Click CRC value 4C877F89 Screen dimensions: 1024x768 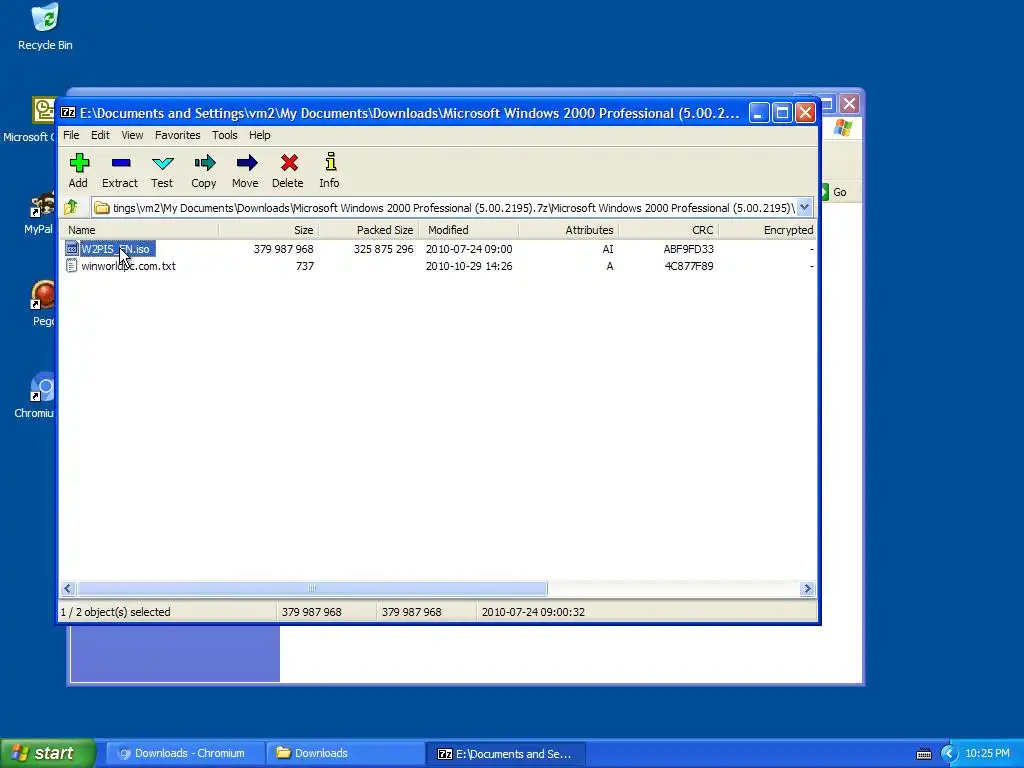click(x=689, y=266)
